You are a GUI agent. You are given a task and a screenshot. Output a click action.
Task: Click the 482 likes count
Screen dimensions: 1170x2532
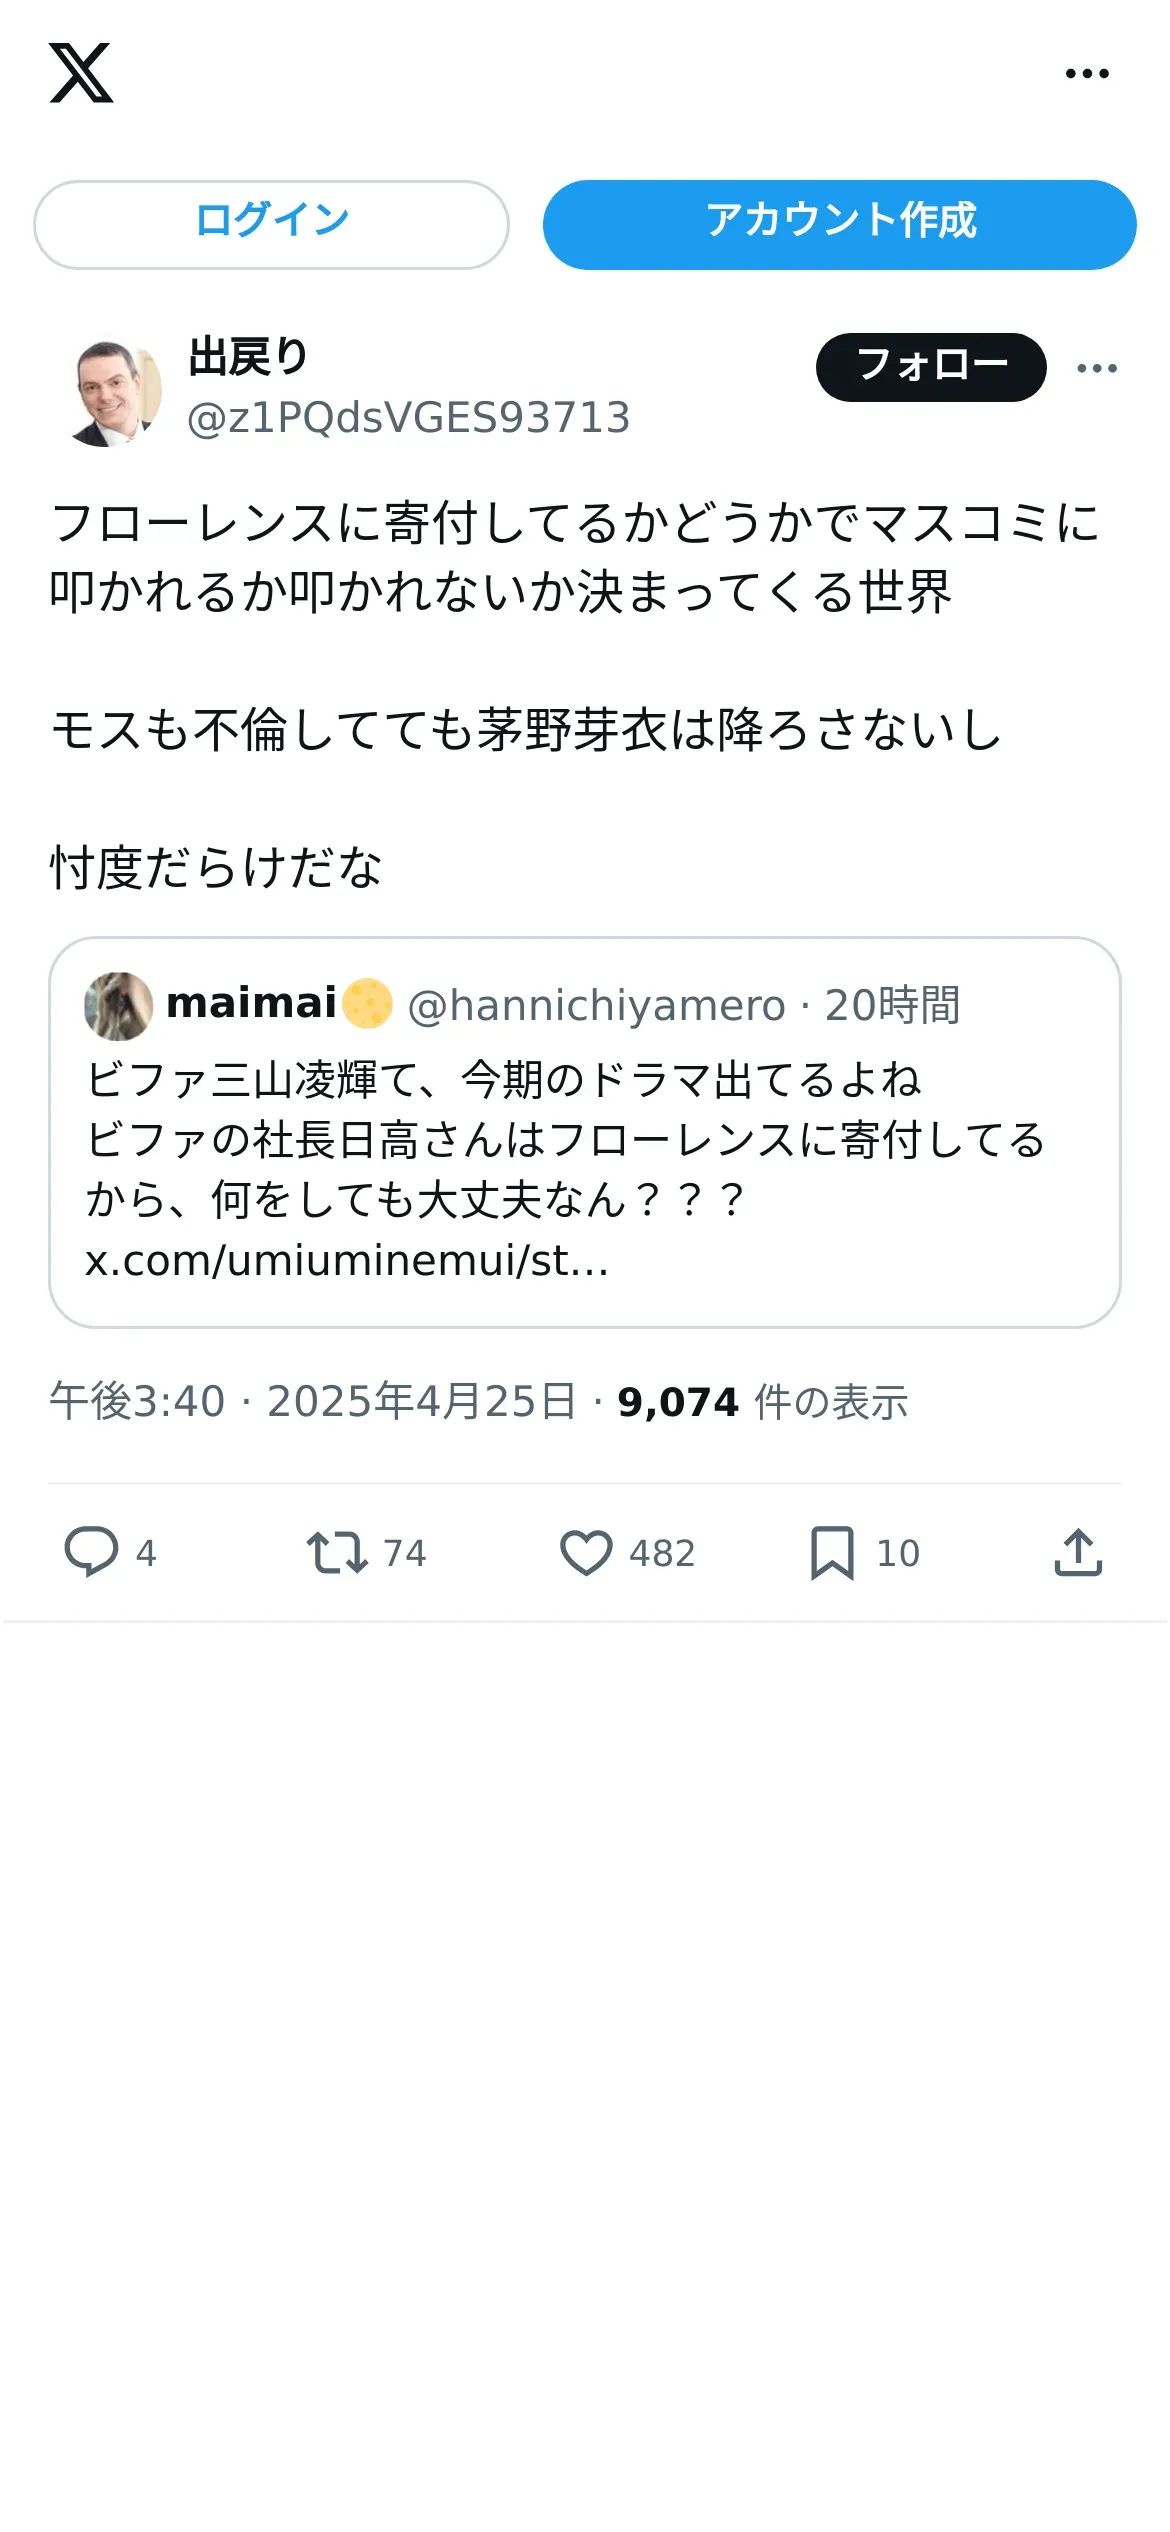[x=662, y=1553]
